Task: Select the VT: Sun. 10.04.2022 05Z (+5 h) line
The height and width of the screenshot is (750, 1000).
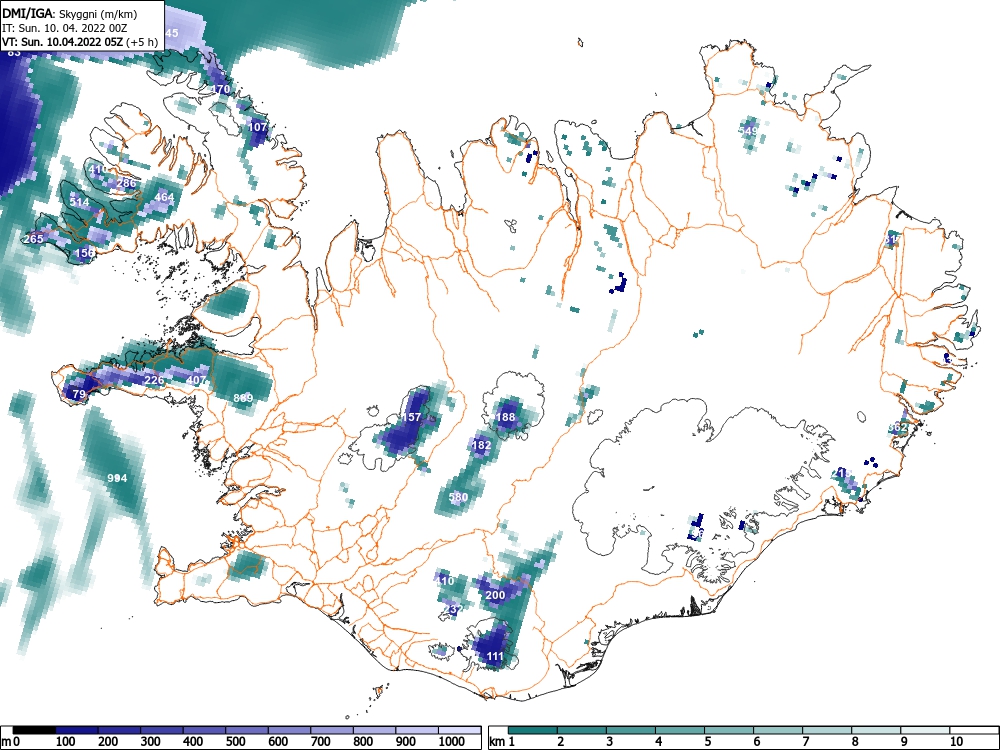Action: 80,42
